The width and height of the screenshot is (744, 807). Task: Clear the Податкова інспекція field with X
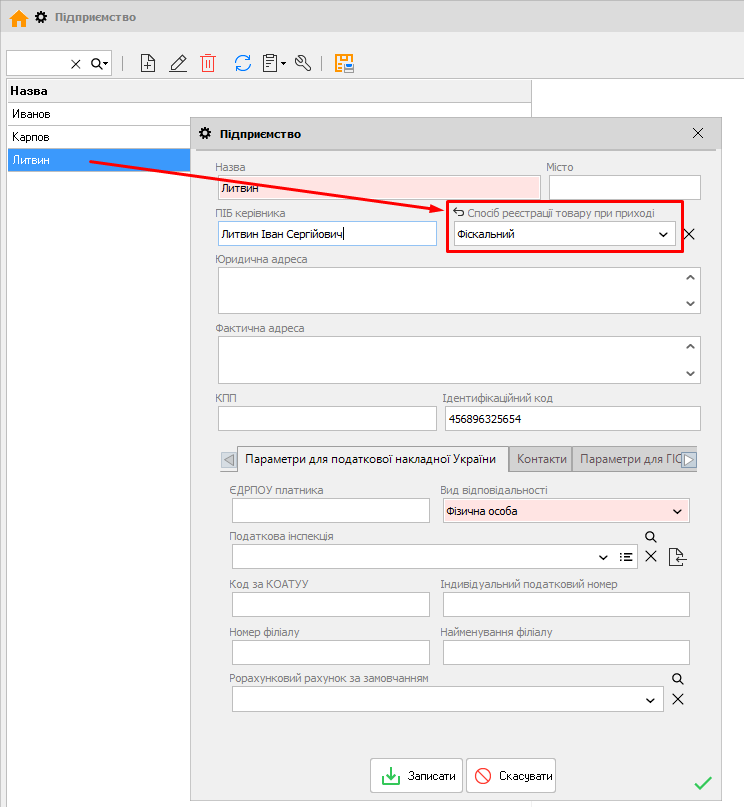pos(651,557)
